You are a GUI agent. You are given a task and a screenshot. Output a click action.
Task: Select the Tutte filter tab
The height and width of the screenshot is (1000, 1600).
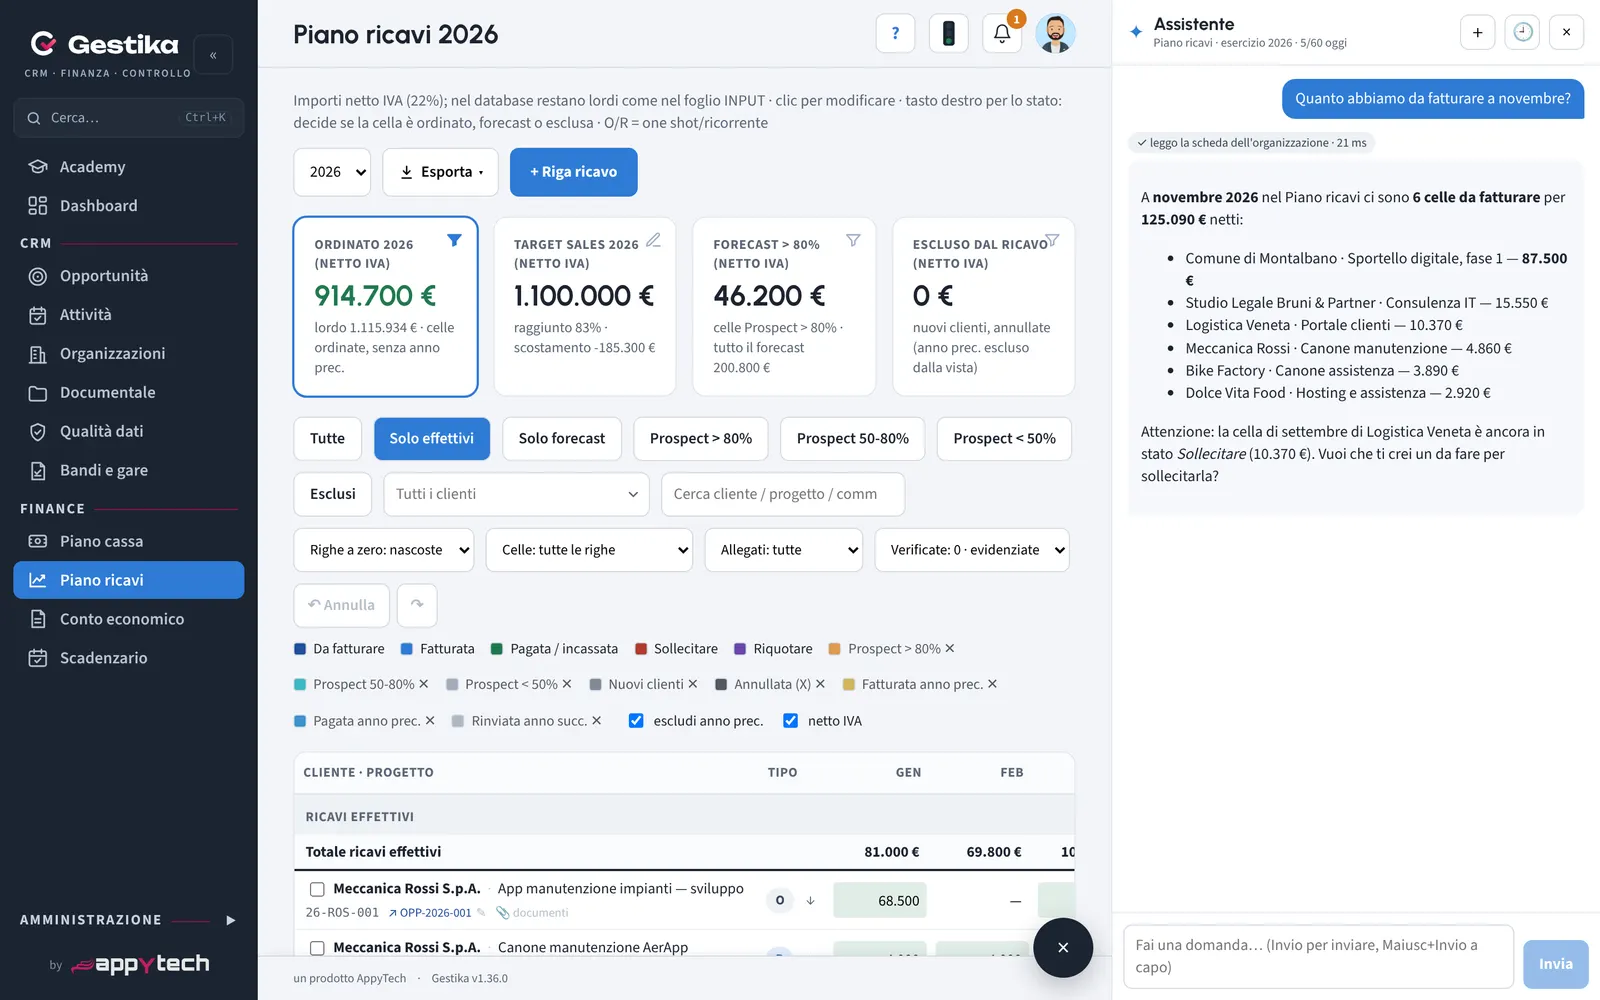point(327,438)
